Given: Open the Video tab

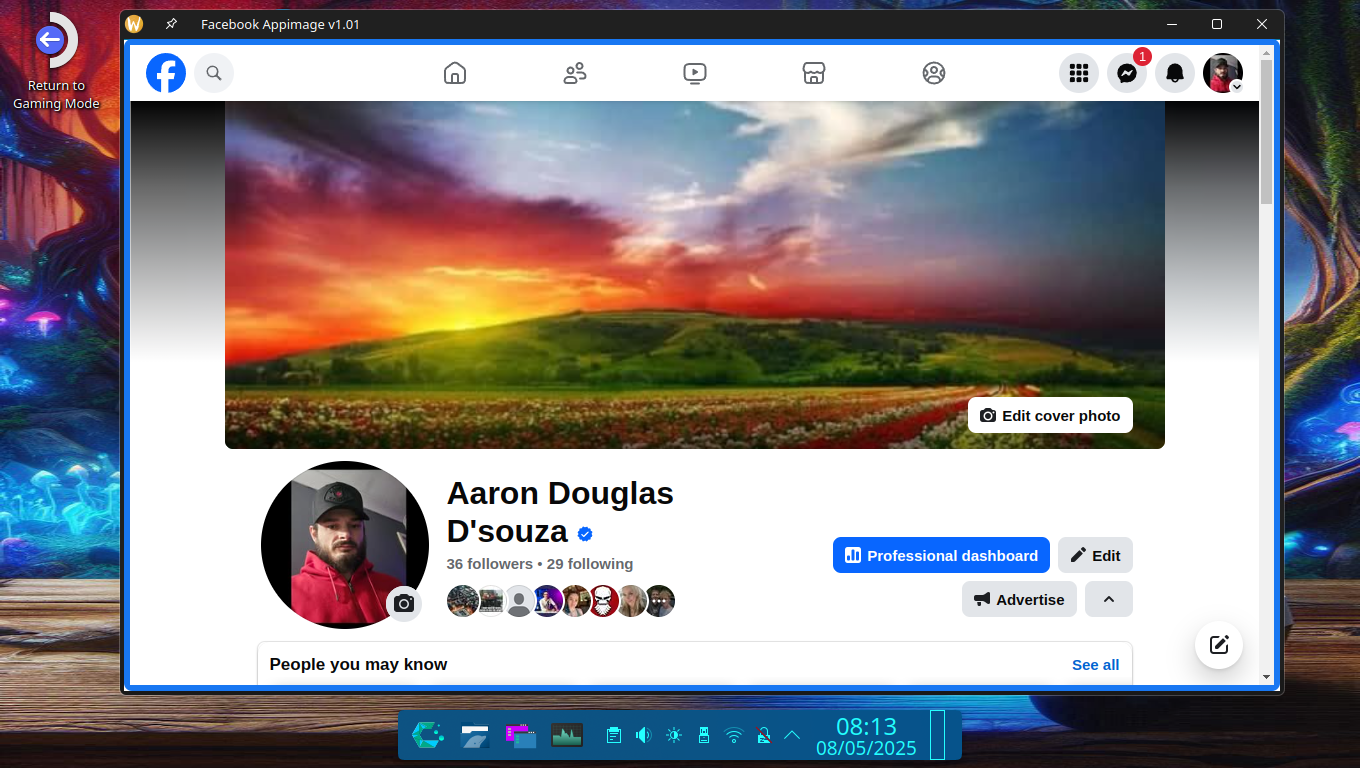Looking at the screenshot, I should point(695,73).
